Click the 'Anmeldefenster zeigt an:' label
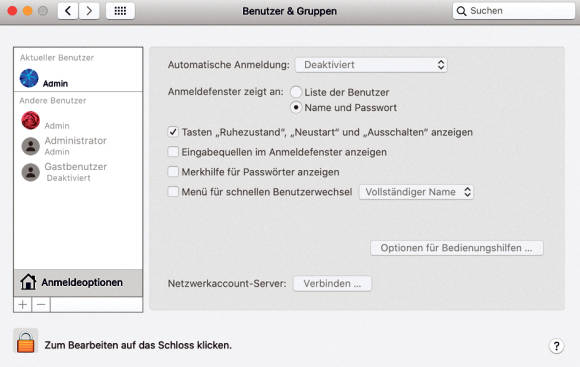The width and height of the screenshot is (580, 367). click(226, 92)
